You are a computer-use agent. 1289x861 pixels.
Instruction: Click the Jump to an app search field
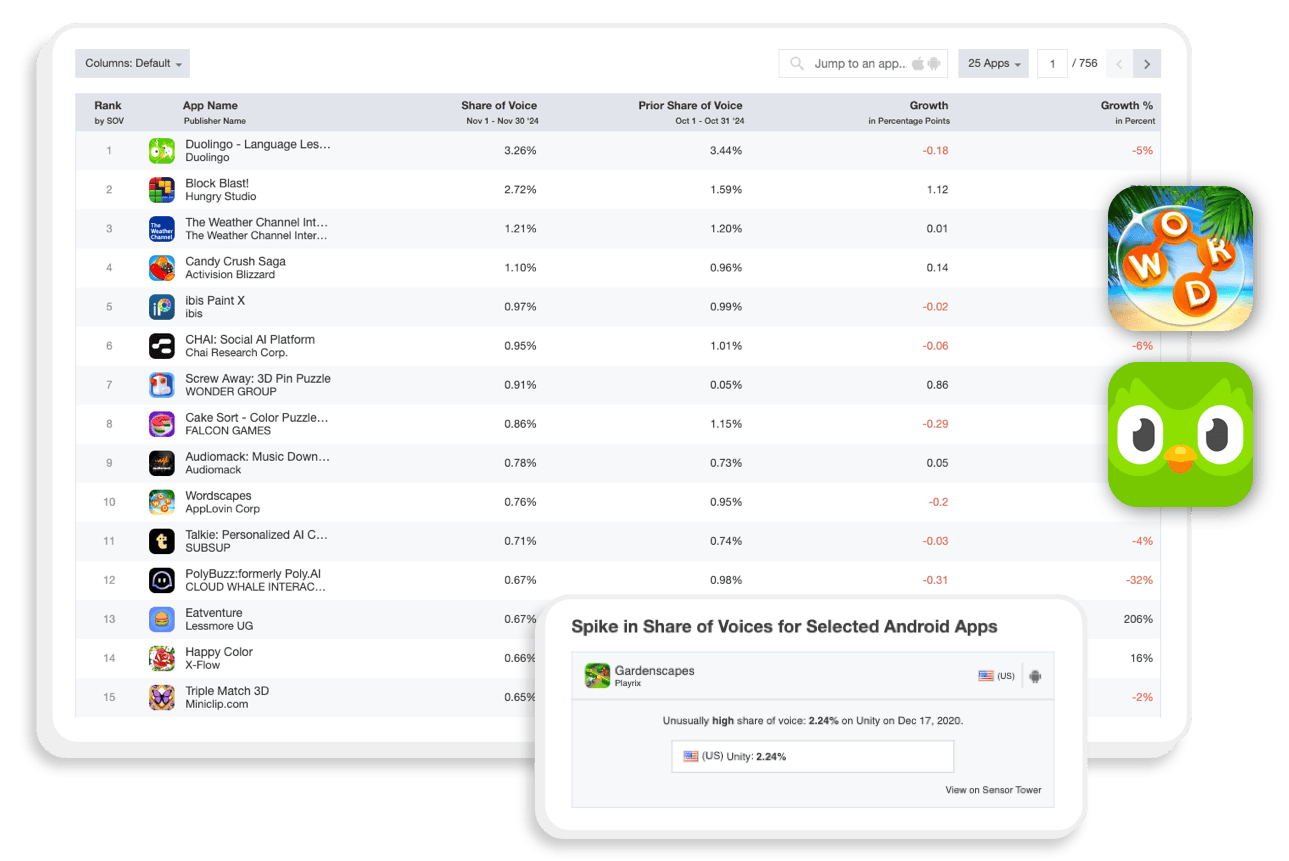click(x=863, y=63)
